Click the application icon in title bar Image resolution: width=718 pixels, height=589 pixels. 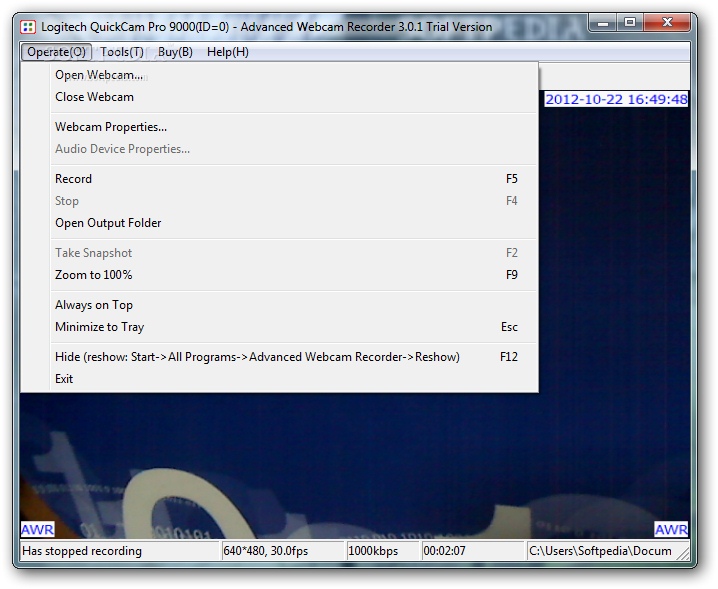[28, 27]
